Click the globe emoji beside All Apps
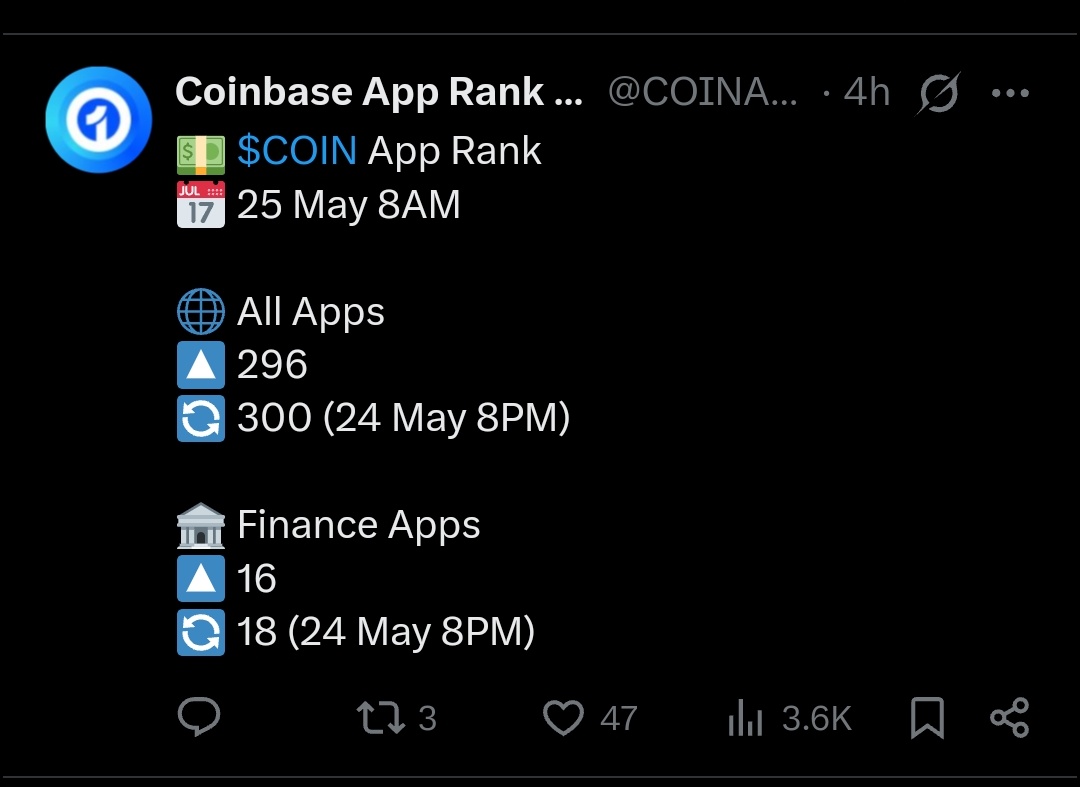Viewport: 1080px width, 787px height. 200,312
